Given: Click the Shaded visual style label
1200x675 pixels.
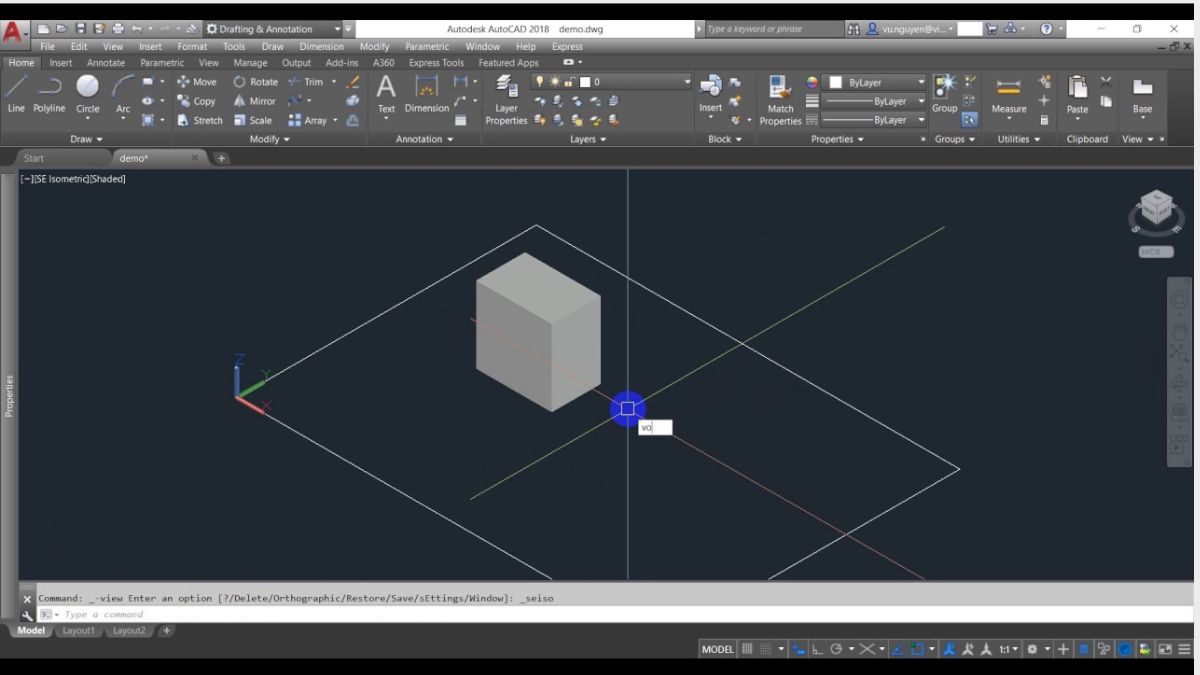Looking at the screenshot, I should coord(107,179).
